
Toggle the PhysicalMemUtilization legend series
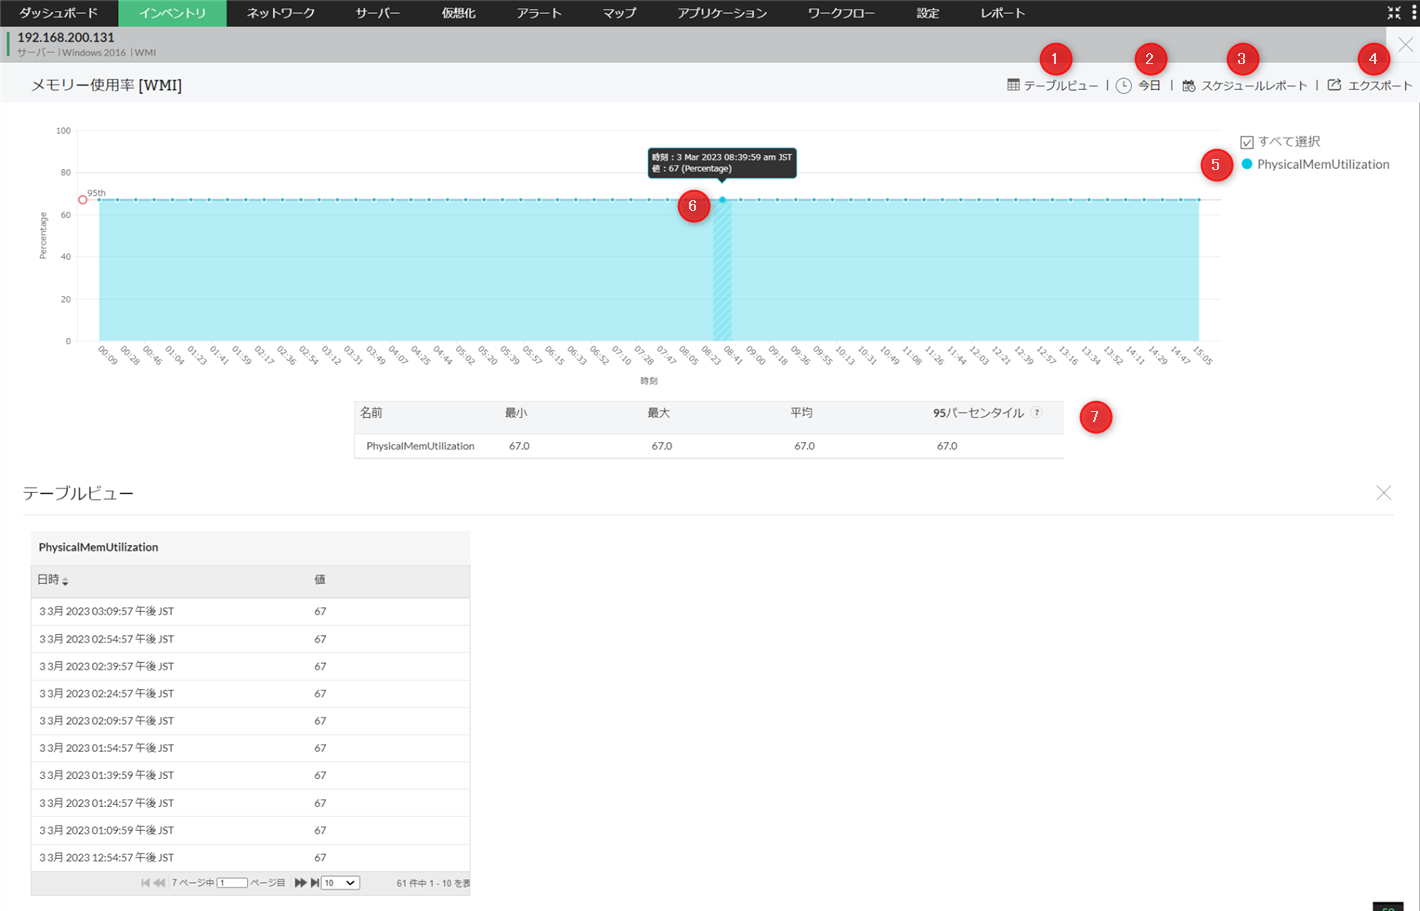1315,164
